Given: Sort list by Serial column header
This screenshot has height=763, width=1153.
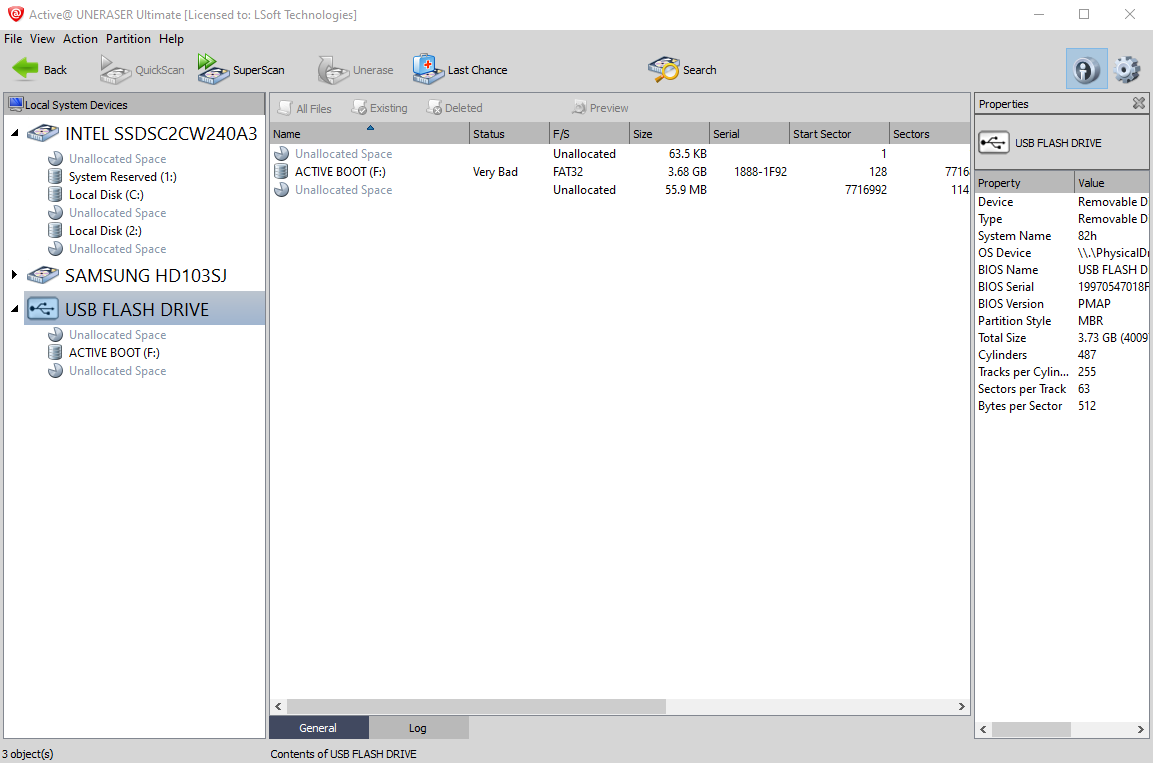Looking at the screenshot, I should tap(749, 134).
